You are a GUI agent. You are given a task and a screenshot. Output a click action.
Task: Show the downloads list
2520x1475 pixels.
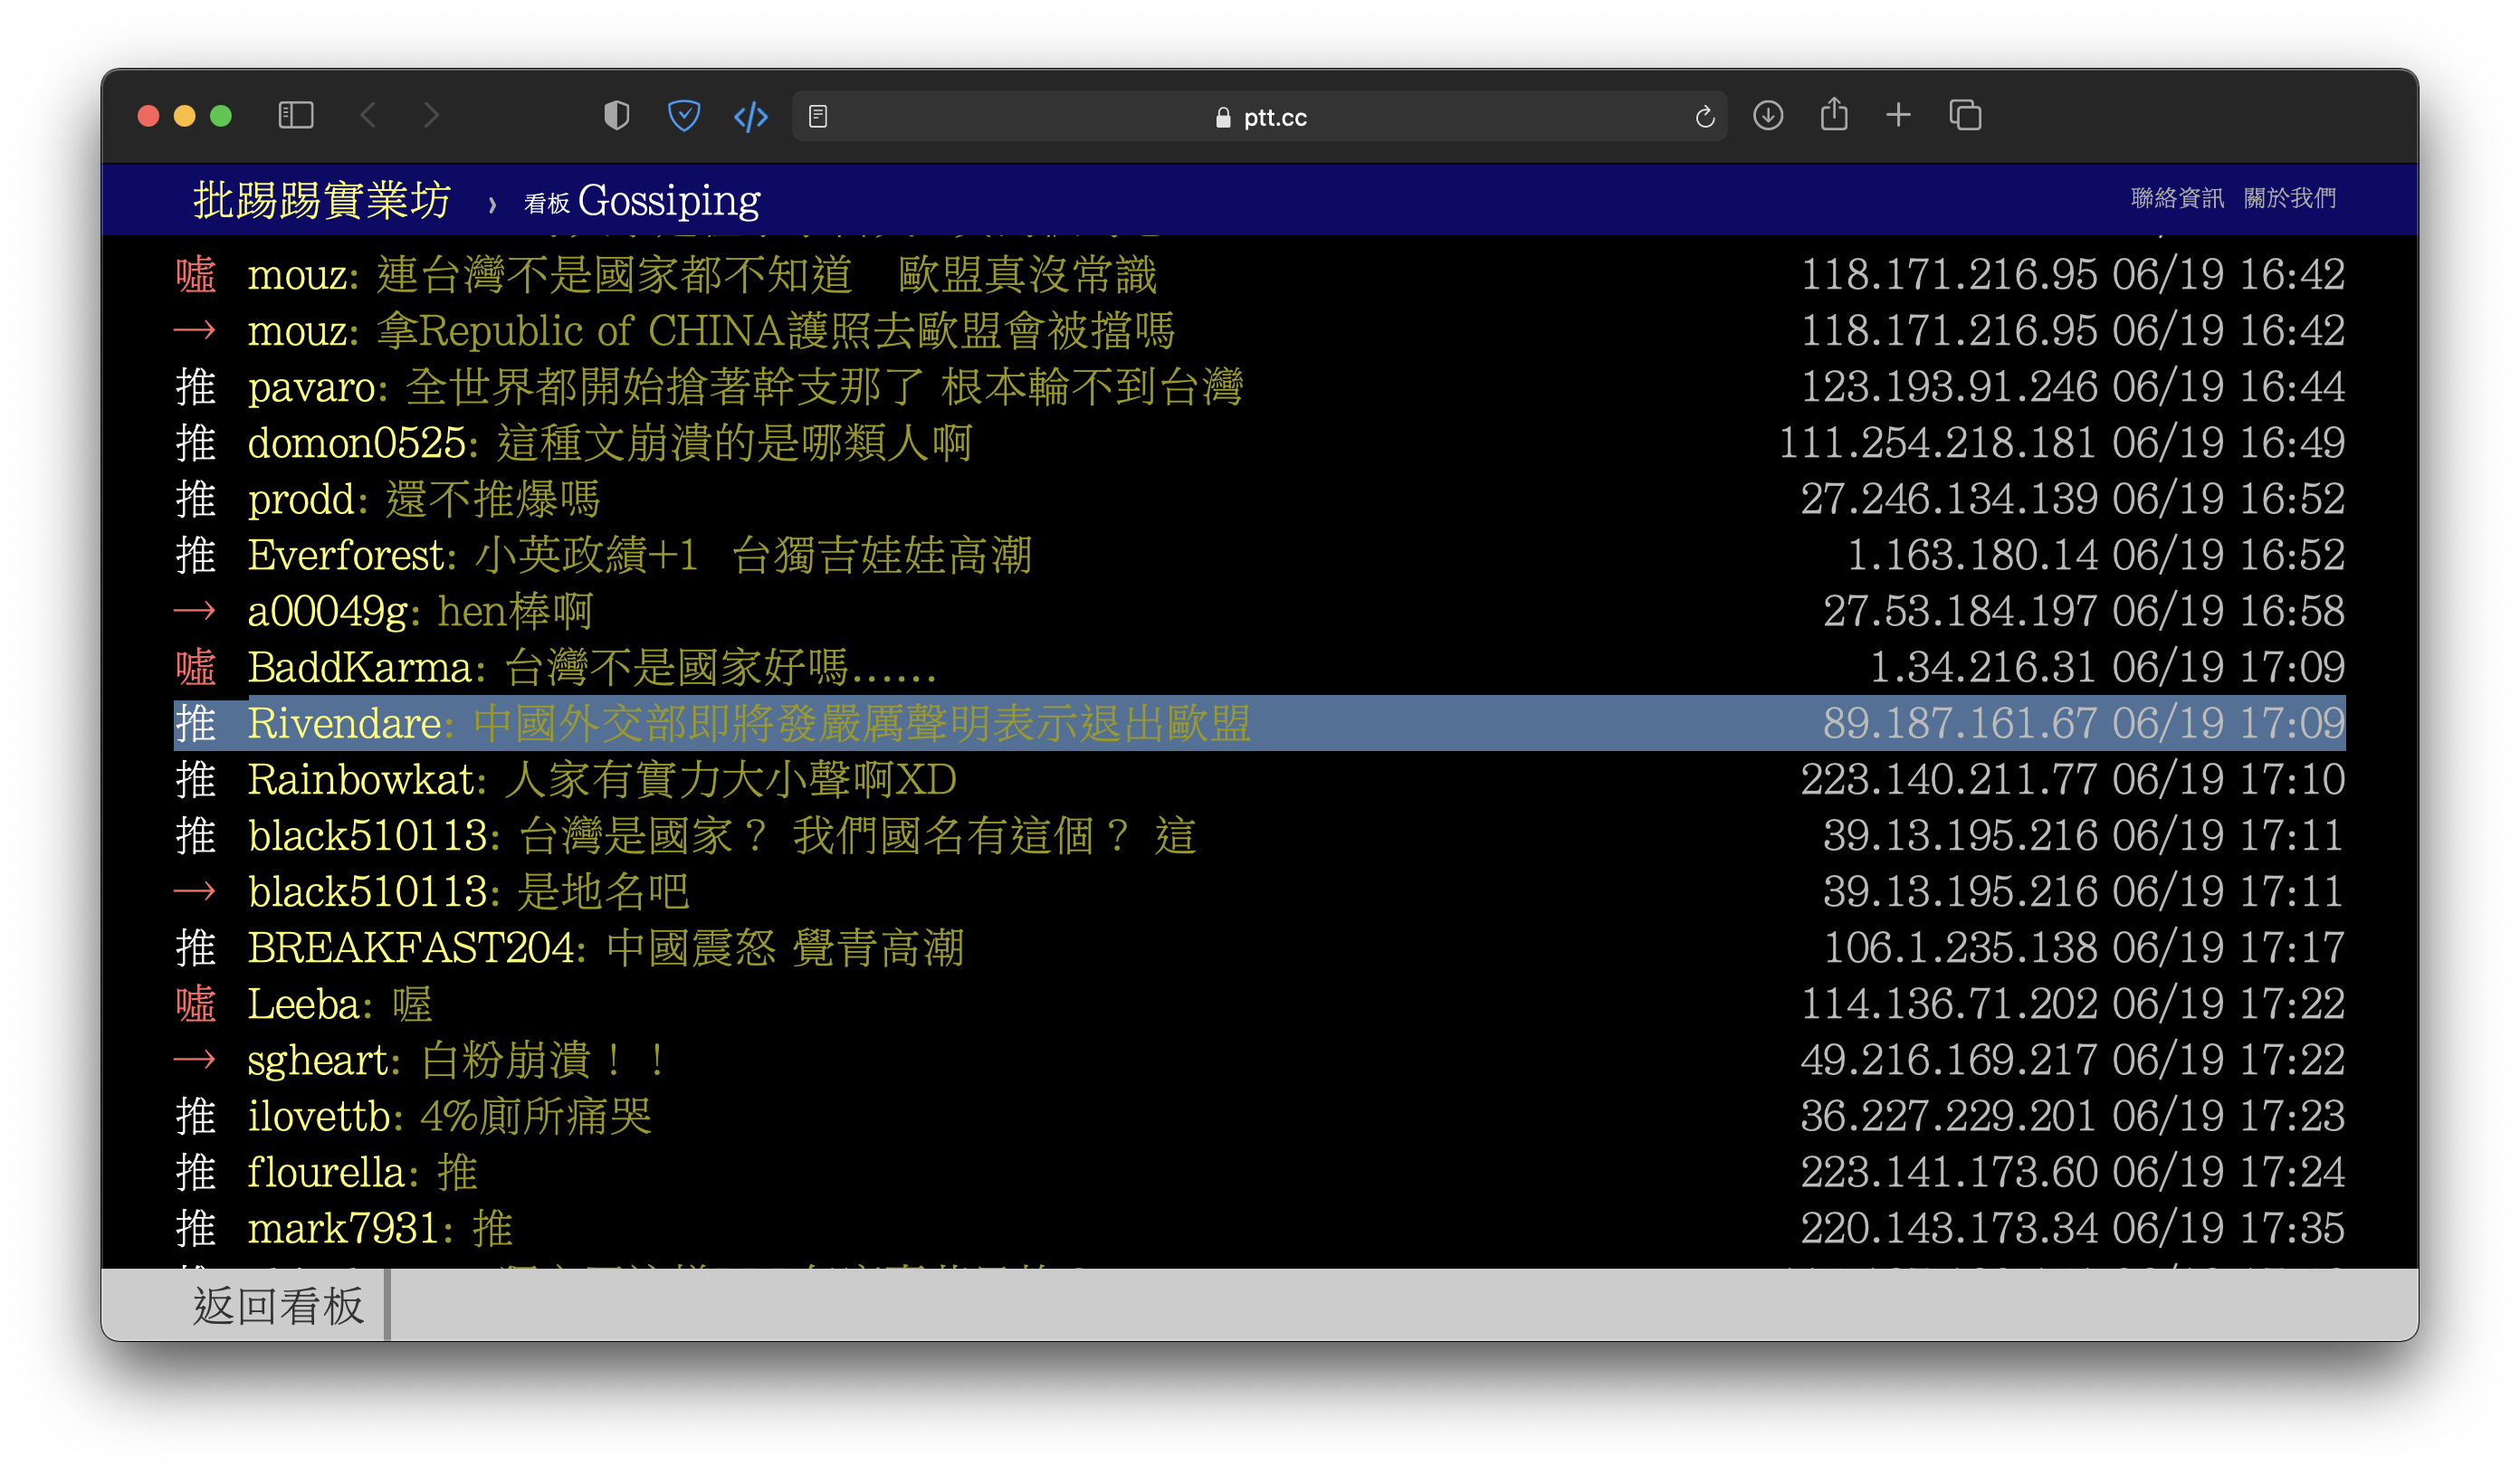(x=1768, y=116)
